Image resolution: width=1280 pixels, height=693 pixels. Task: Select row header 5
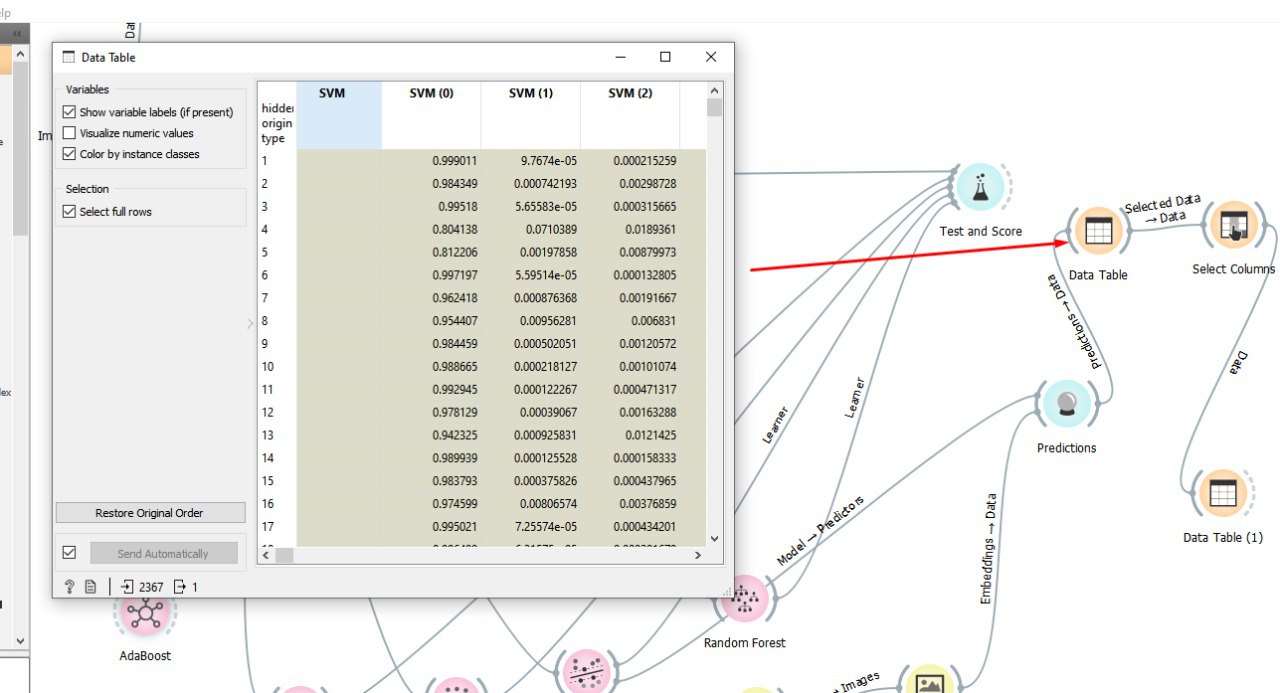pos(277,252)
